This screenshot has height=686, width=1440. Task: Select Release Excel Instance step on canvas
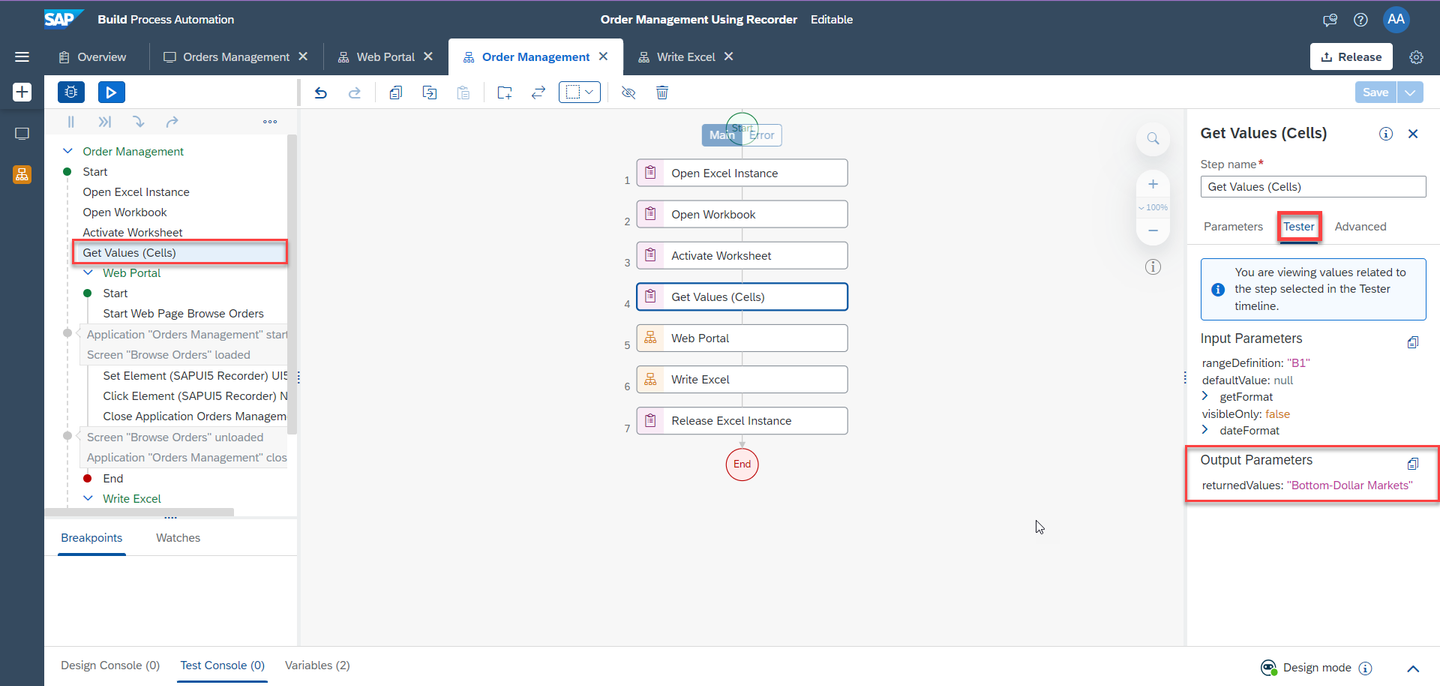pyautogui.click(x=742, y=421)
